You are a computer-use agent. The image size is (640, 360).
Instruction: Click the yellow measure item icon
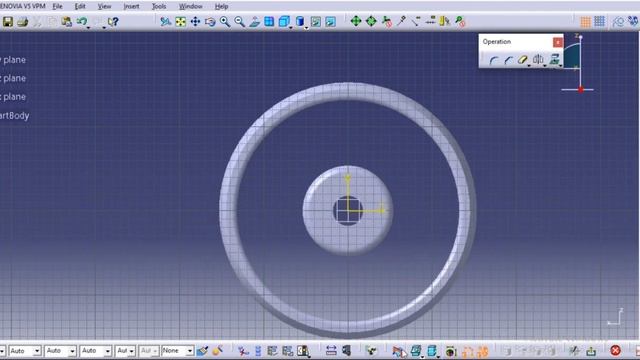point(444,21)
